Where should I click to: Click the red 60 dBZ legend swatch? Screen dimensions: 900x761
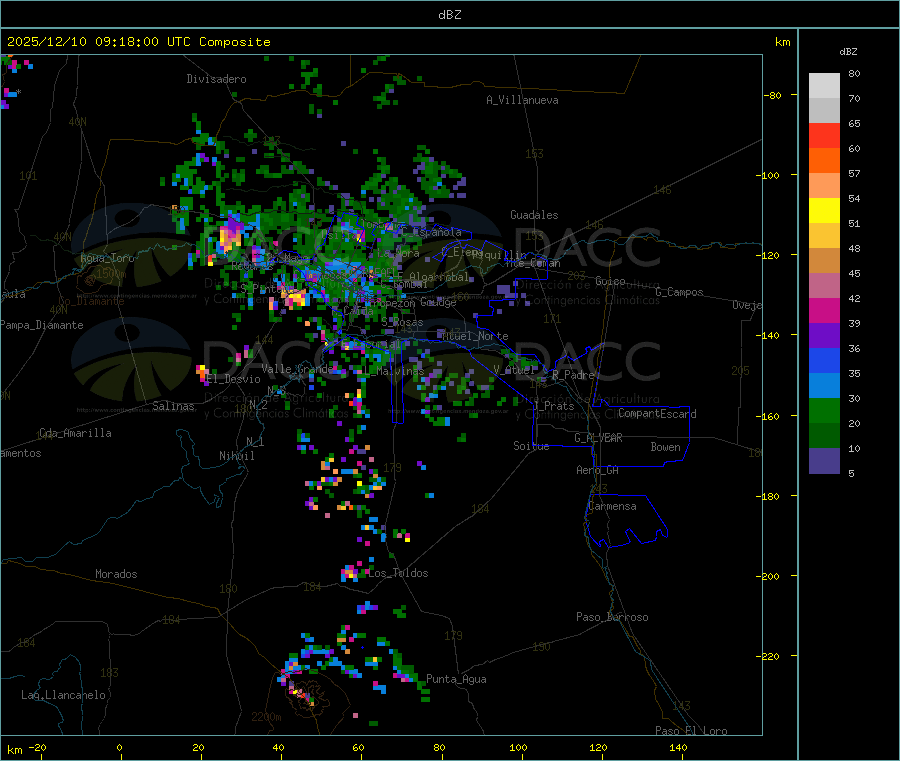point(824,135)
